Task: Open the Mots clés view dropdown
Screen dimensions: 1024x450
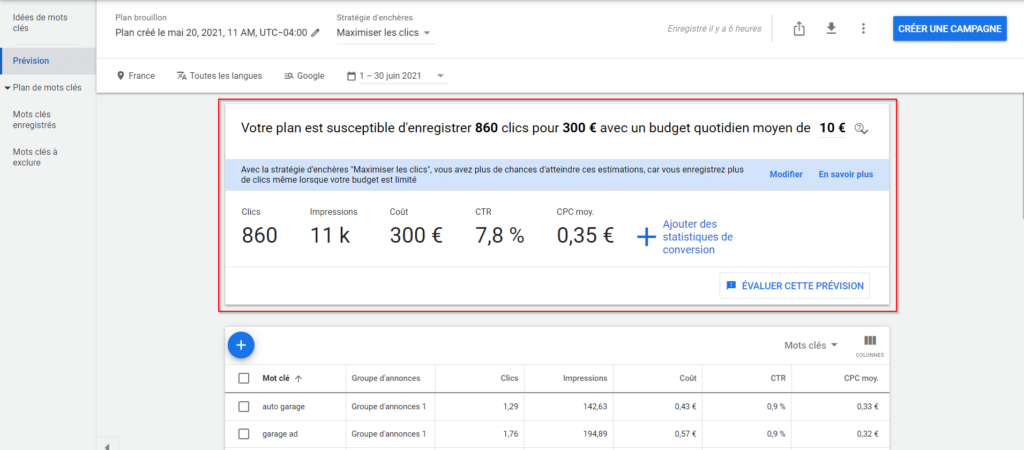Action: [x=811, y=345]
